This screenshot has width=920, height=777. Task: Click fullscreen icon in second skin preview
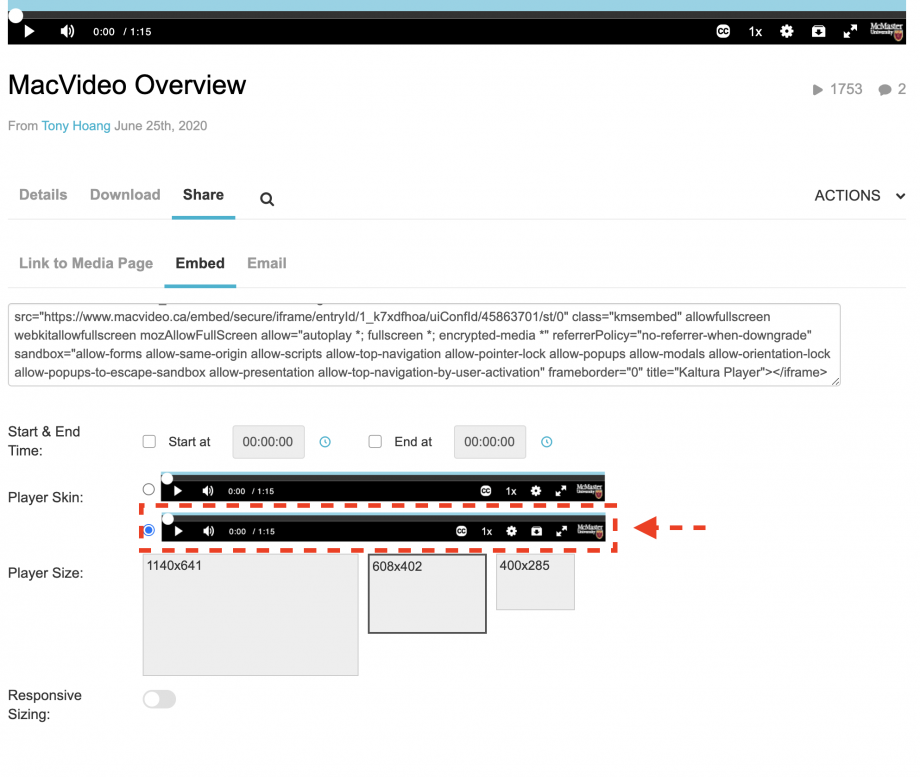(562, 531)
